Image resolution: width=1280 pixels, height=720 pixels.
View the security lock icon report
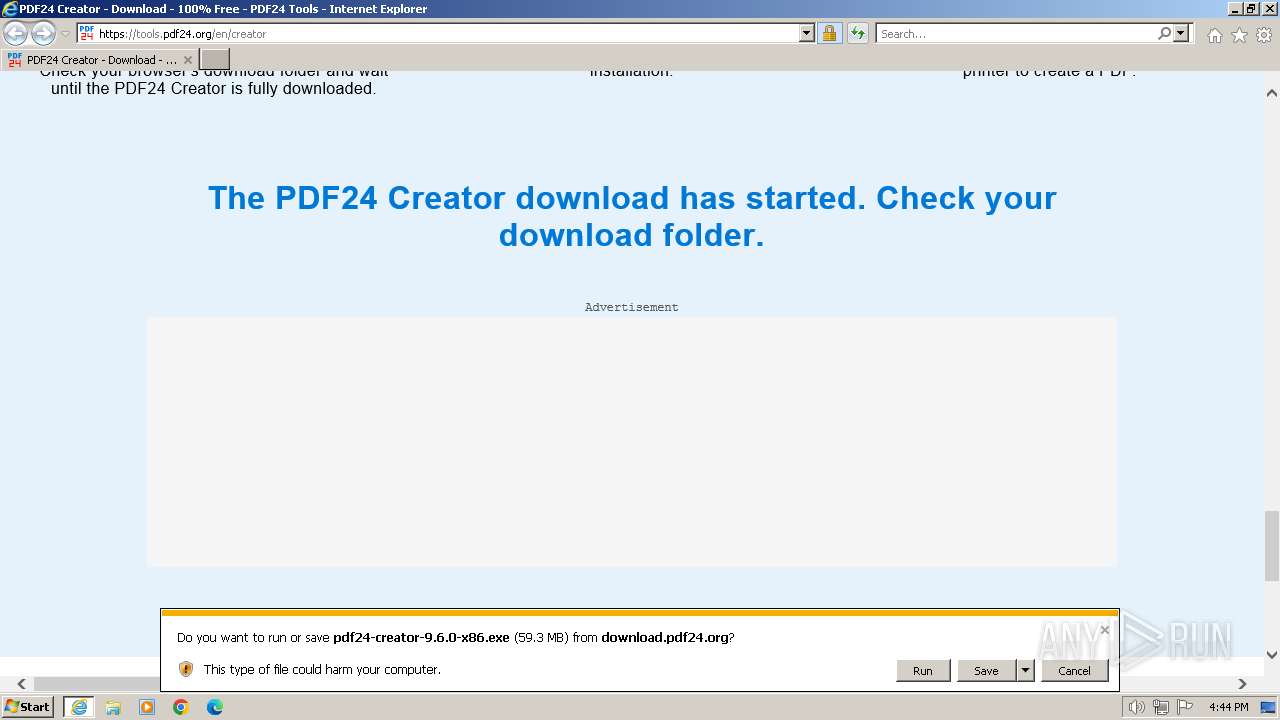[x=829, y=33]
